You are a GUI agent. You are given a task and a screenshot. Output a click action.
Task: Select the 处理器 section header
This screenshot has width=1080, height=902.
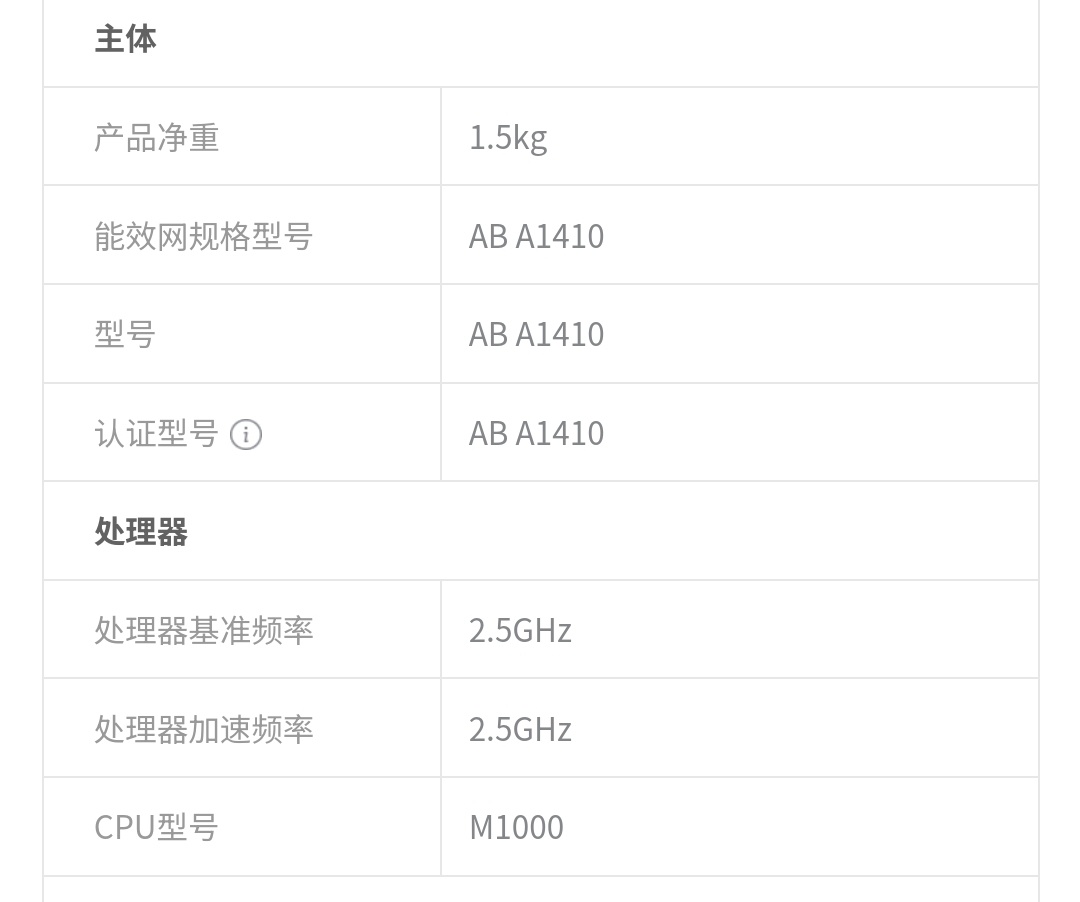(x=141, y=532)
